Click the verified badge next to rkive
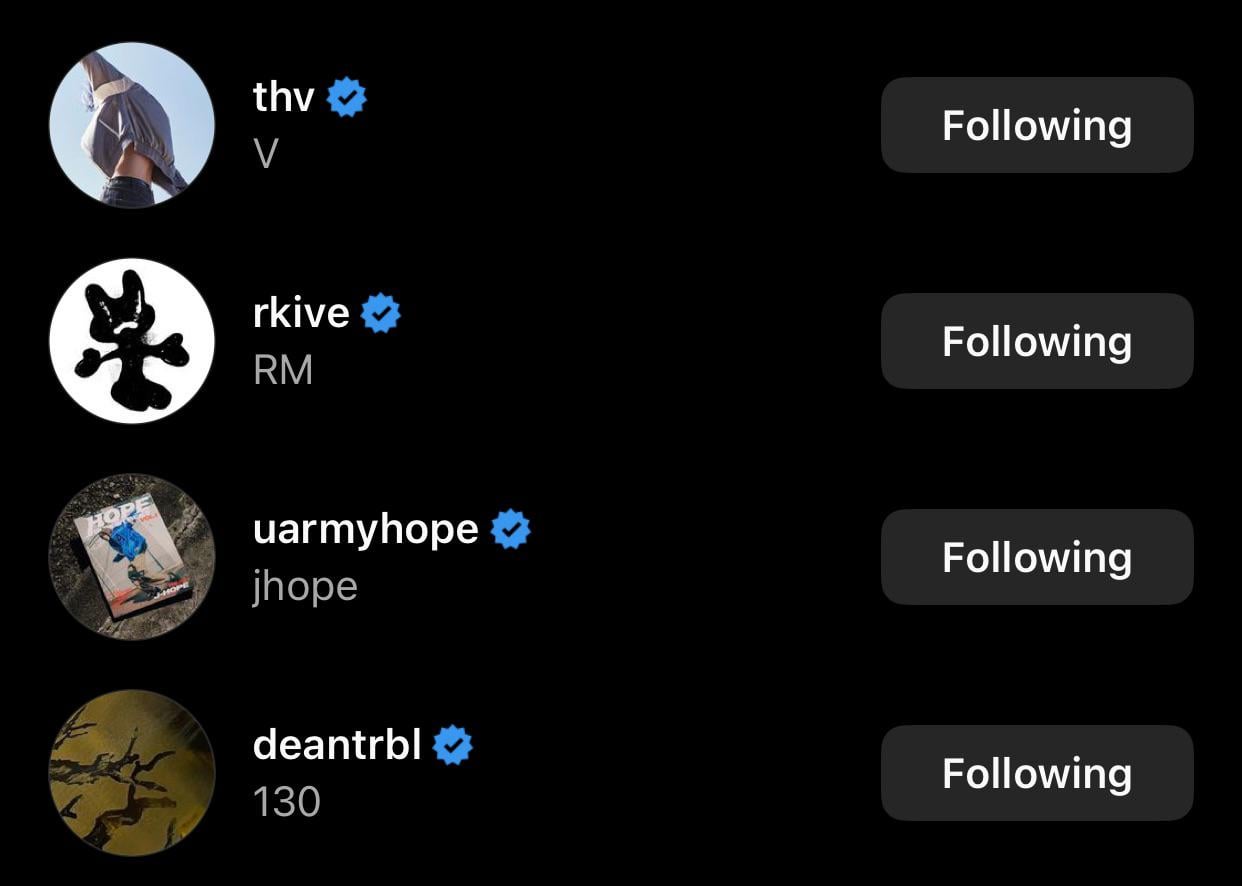 click(381, 314)
